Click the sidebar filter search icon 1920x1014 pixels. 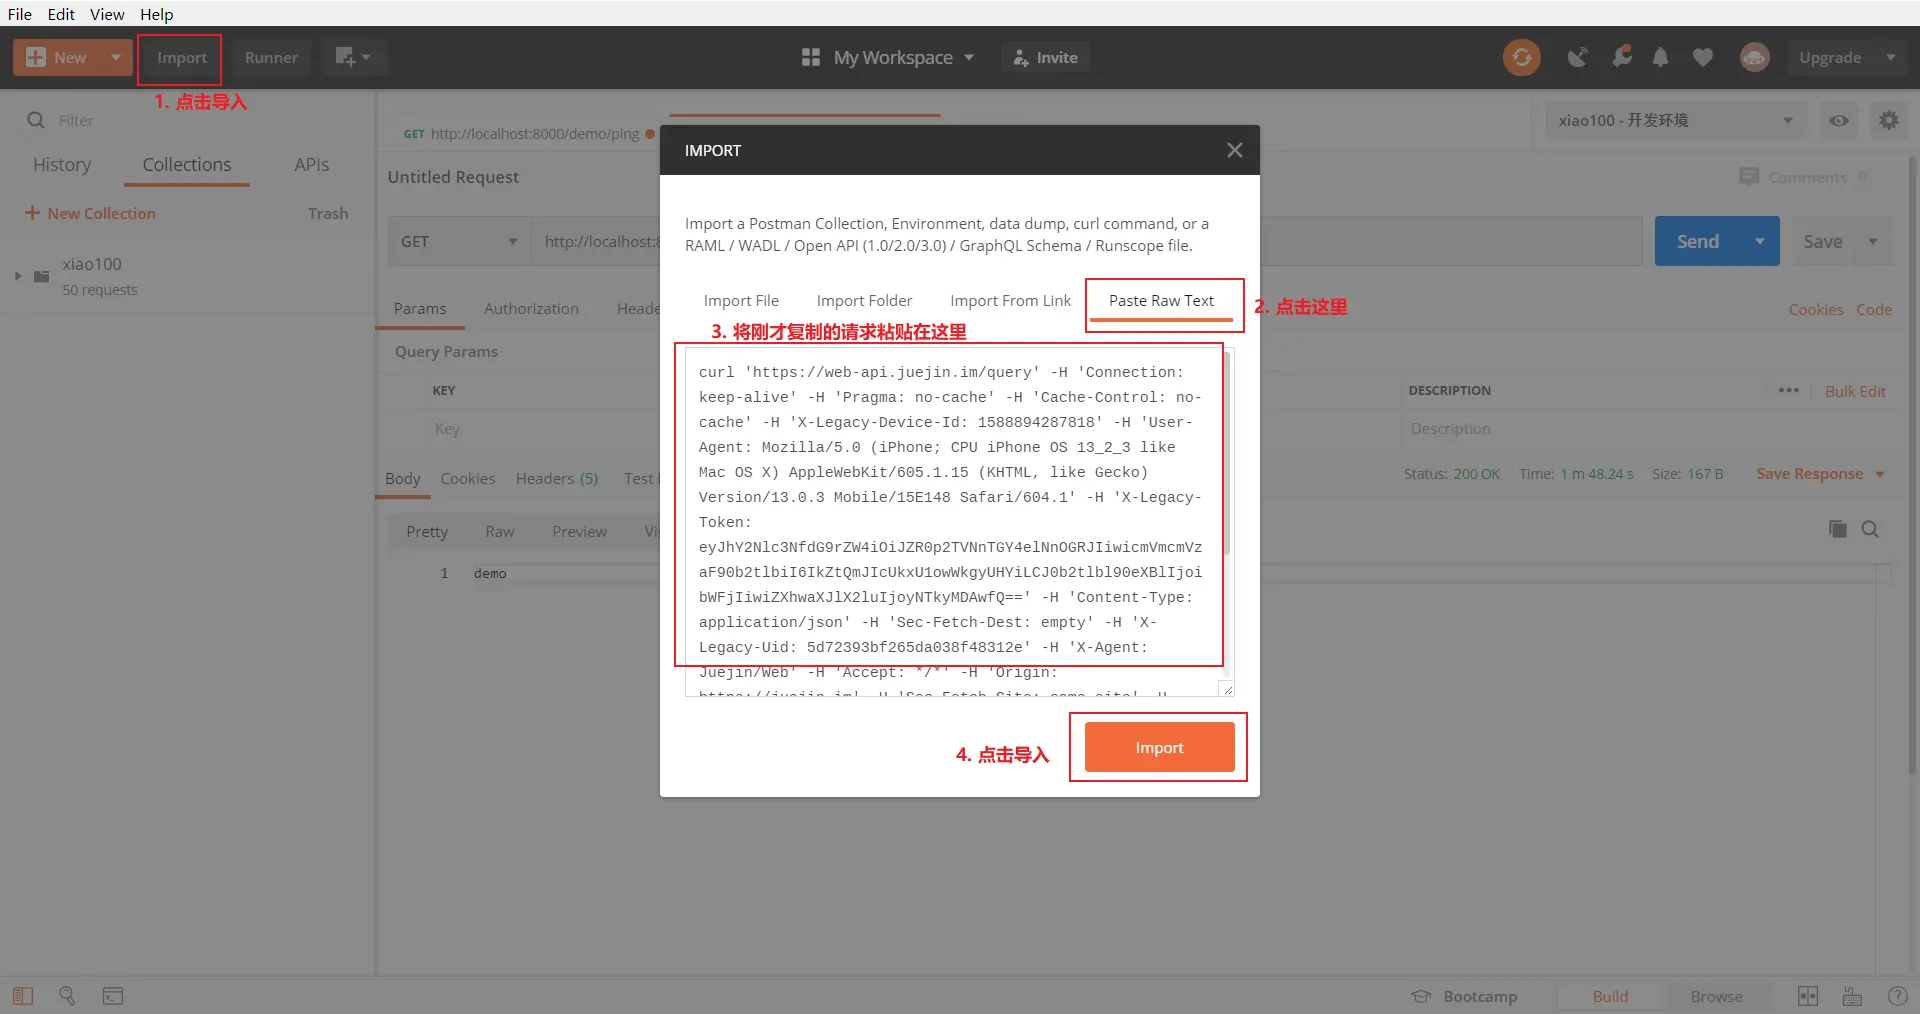pos(36,120)
